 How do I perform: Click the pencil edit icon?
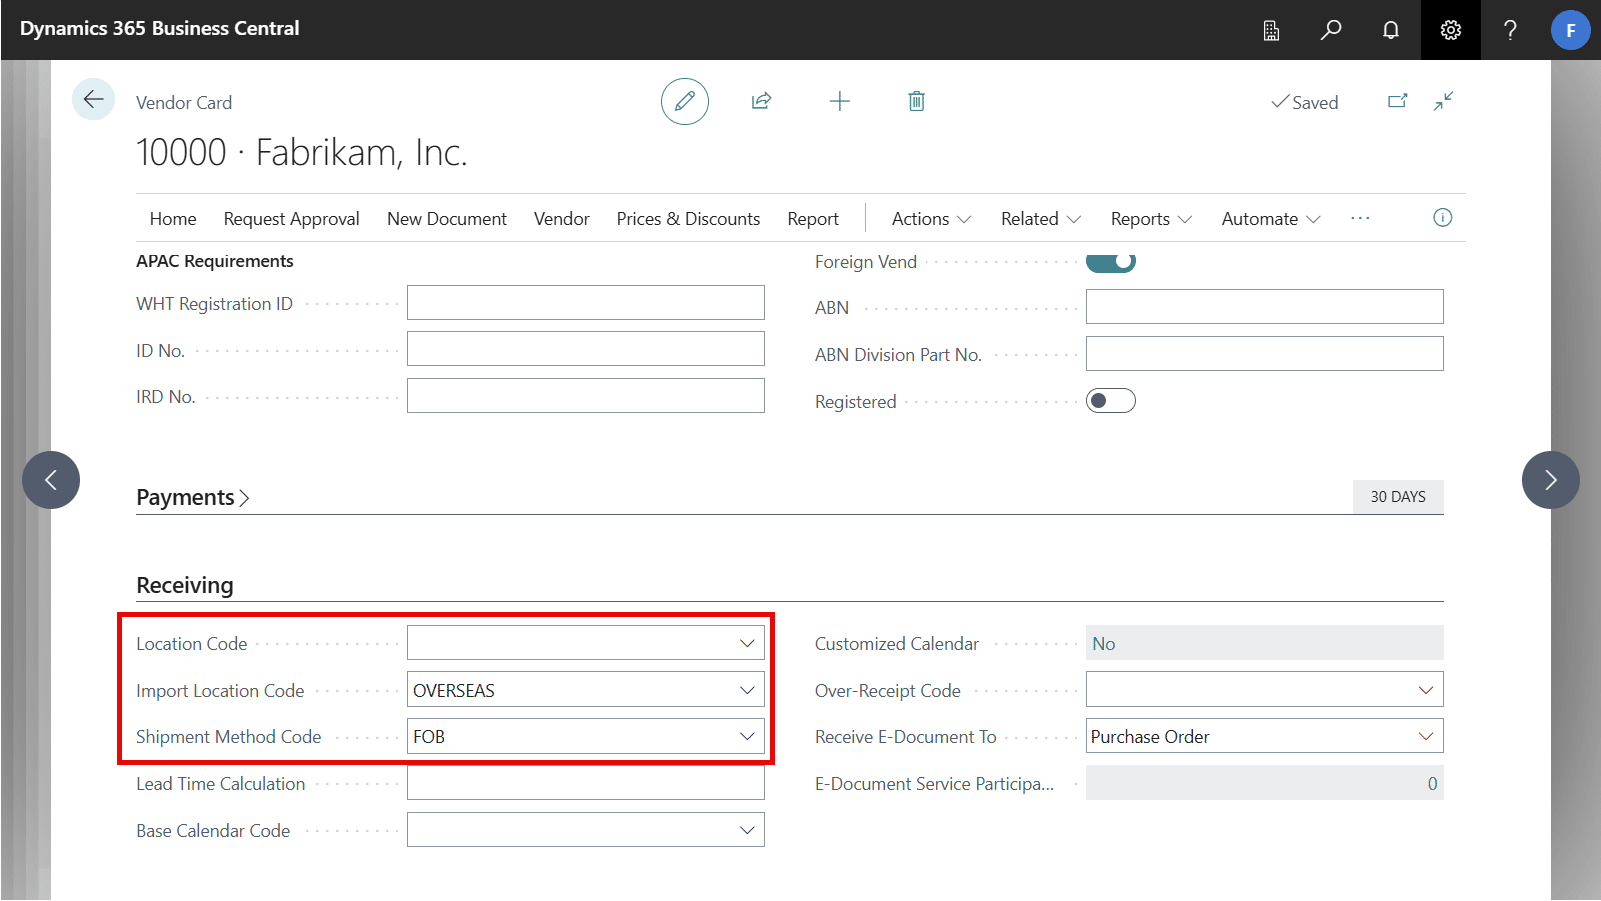(685, 101)
